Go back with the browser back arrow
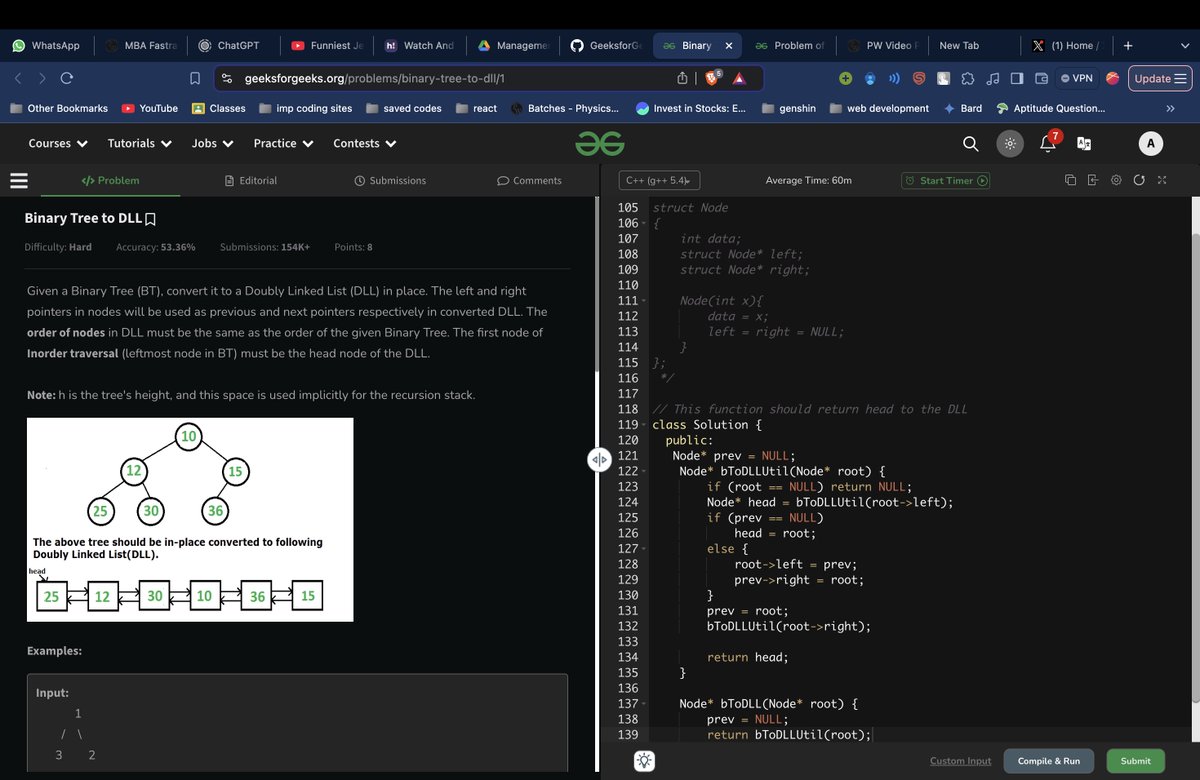 click(18, 78)
